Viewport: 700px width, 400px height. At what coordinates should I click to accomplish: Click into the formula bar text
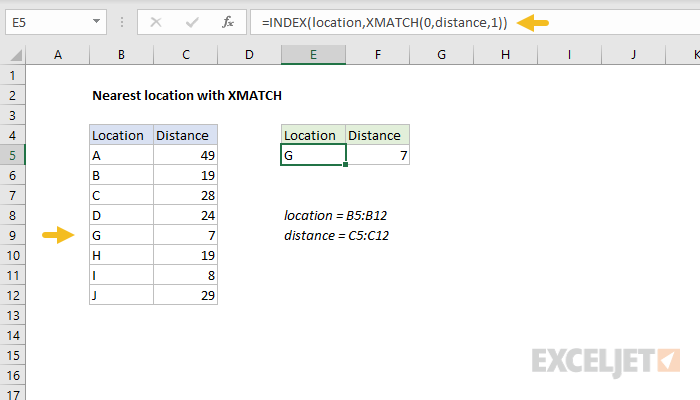pyautogui.click(x=384, y=22)
